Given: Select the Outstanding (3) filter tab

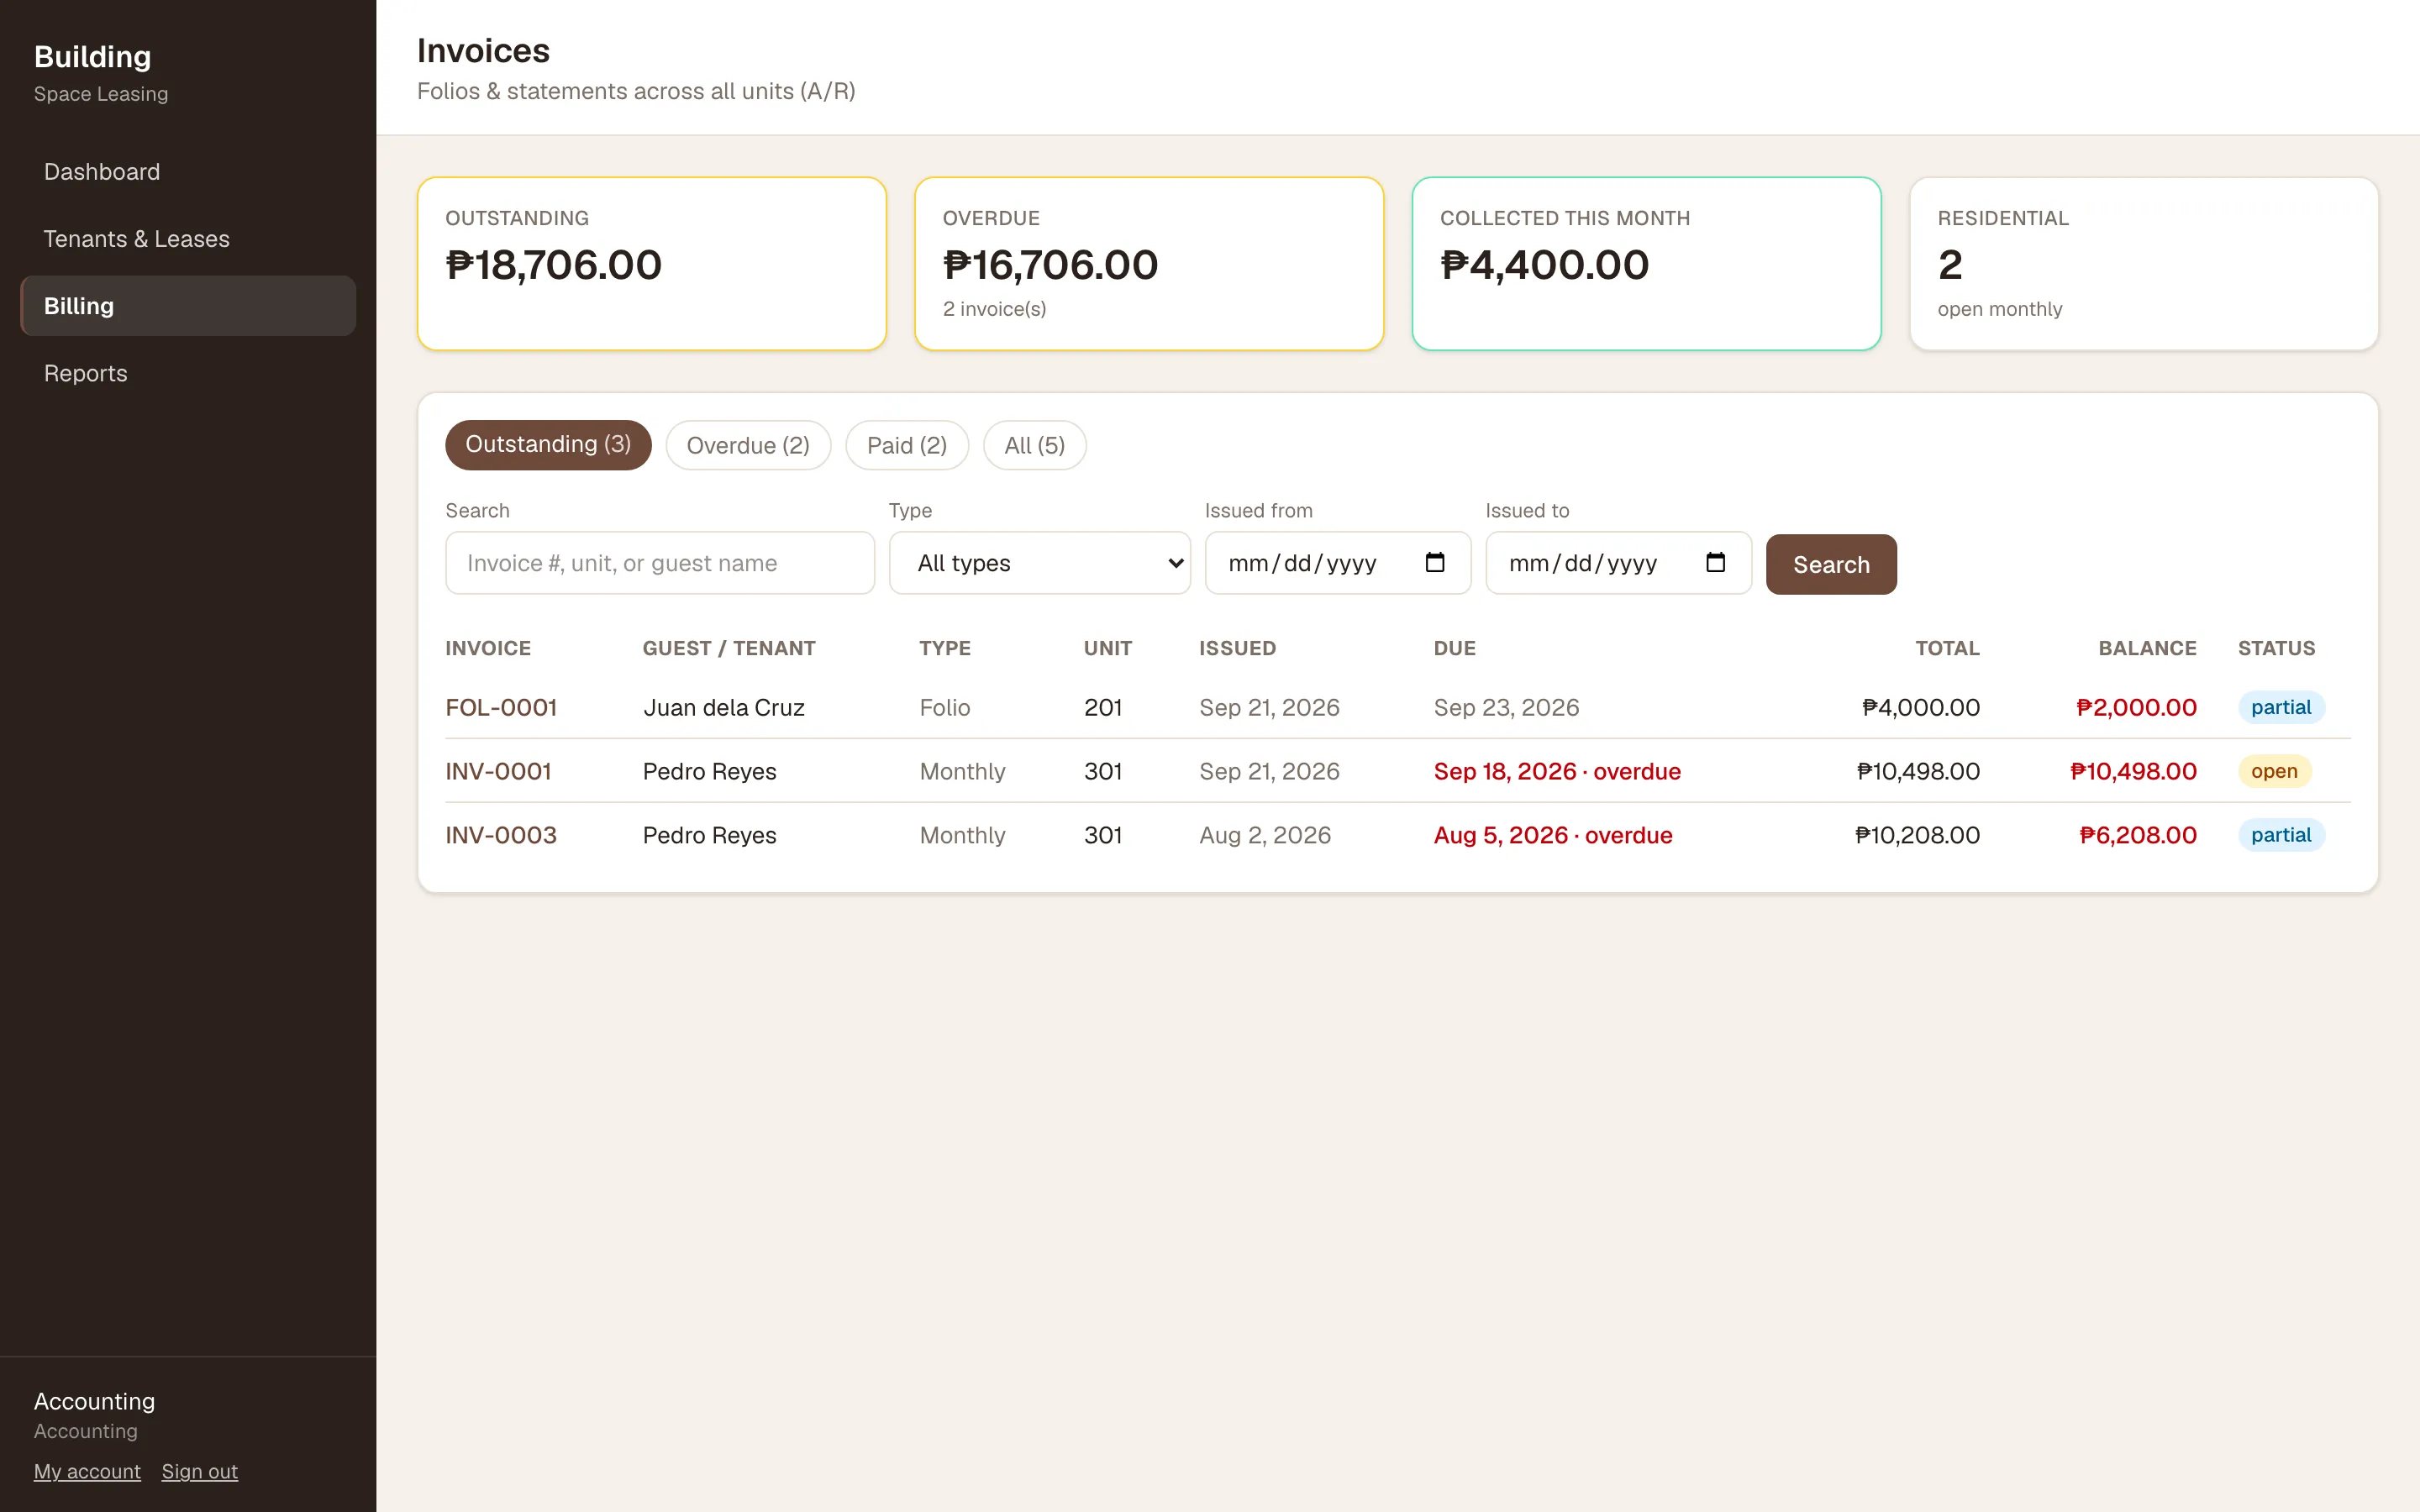Looking at the screenshot, I should click(548, 445).
